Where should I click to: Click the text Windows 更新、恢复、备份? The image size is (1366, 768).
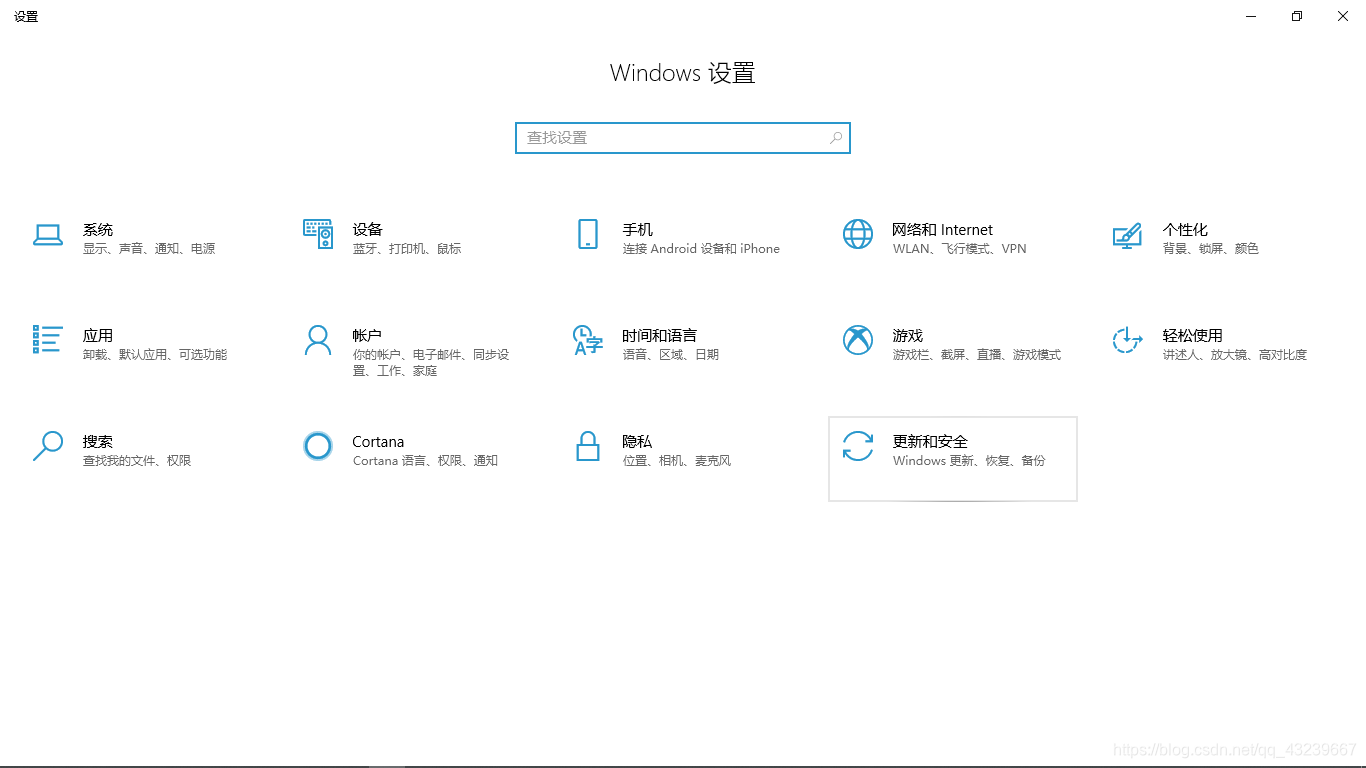click(x=969, y=461)
